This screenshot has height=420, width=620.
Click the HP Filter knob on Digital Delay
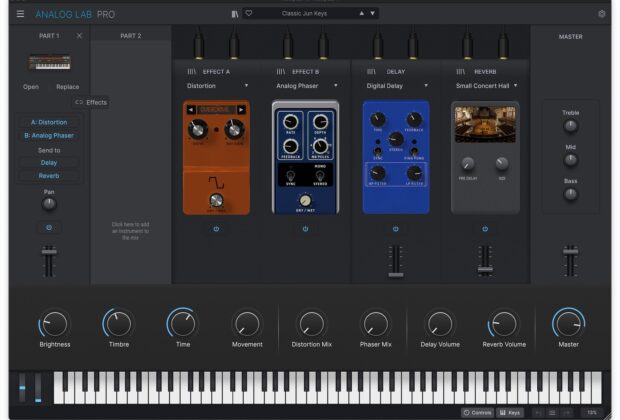378,173
